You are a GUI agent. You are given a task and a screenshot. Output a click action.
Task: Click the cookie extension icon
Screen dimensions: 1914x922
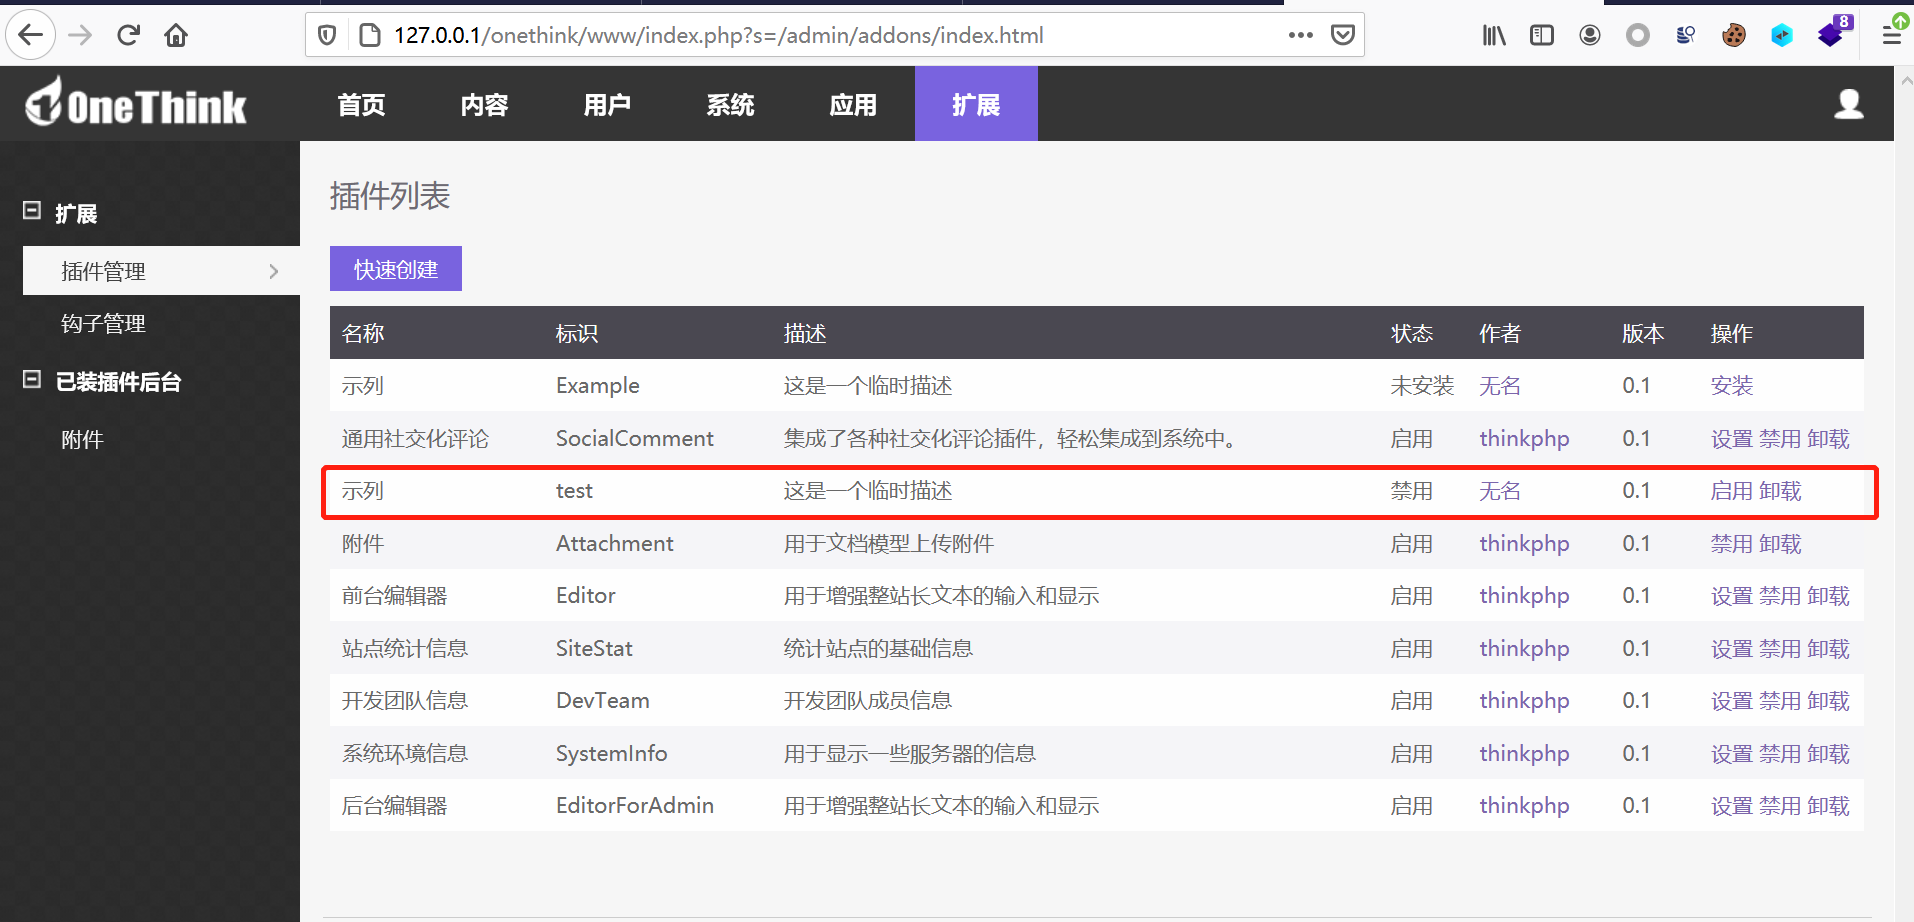pyautogui.click(x=1733, y=34)
